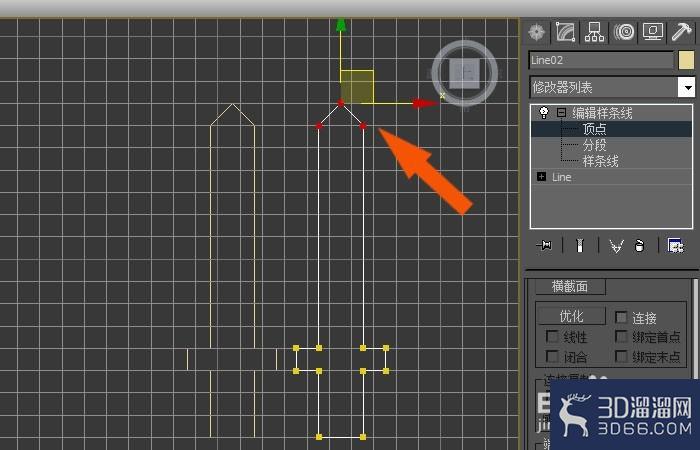This screenshot has height=450, width=700.
Task: Open the Display command panel tab
Action: (x=653, y=32)
